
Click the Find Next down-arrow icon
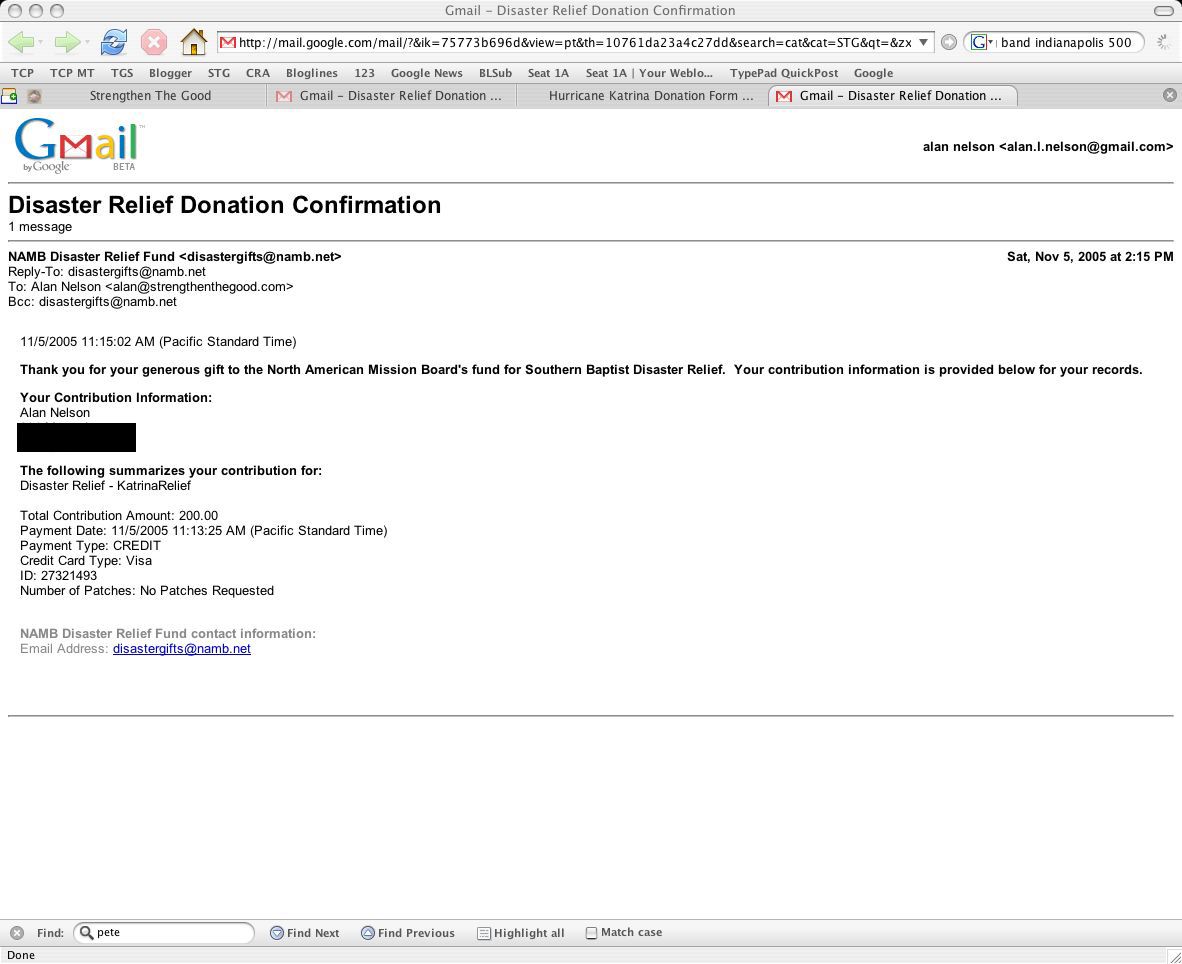coord(277,933)
